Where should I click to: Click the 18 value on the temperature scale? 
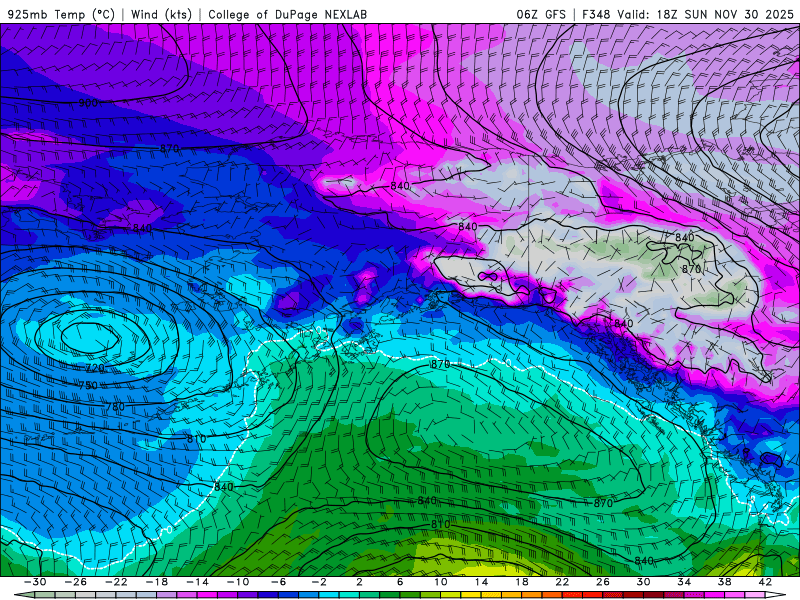click(x=521, y=582)
